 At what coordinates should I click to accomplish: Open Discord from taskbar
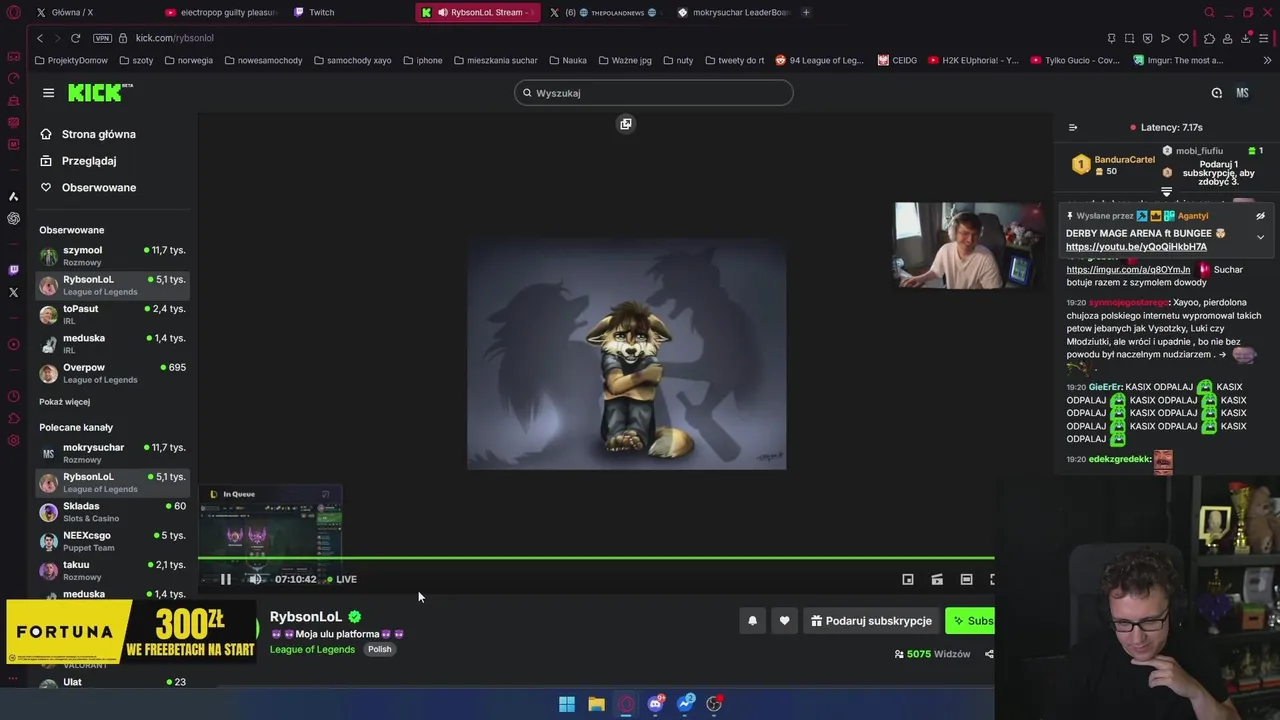[655, 704]
